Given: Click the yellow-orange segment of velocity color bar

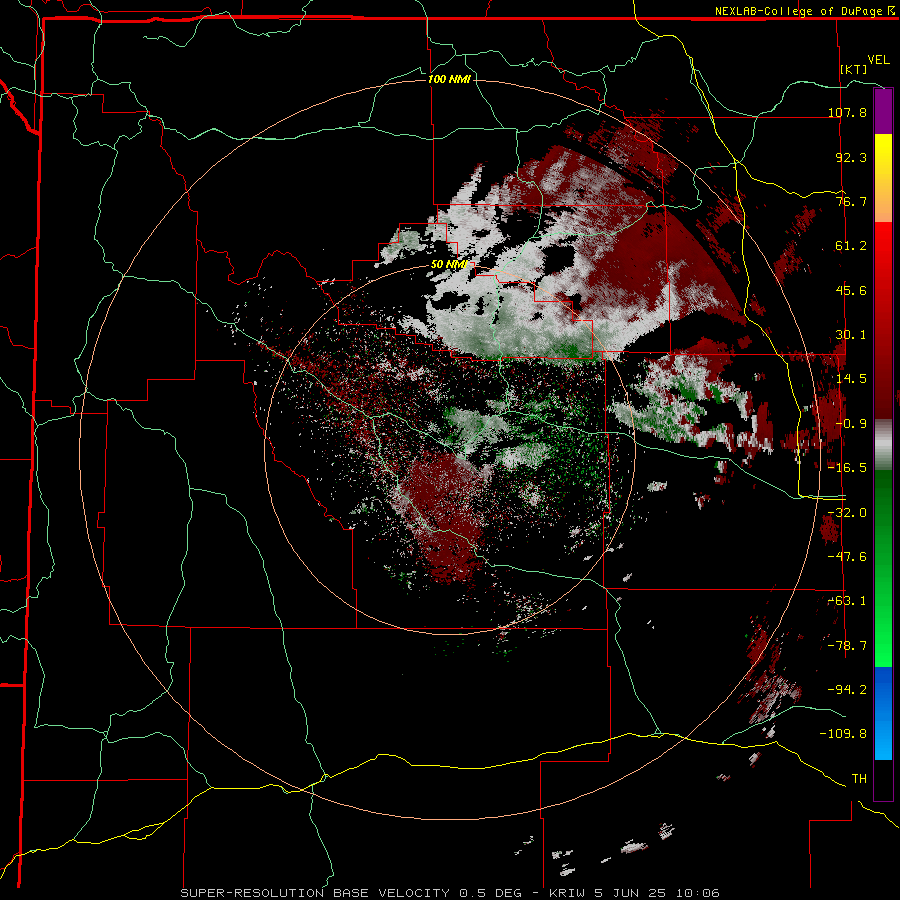Looking at the screenshot, I should (x=883, y=178).
